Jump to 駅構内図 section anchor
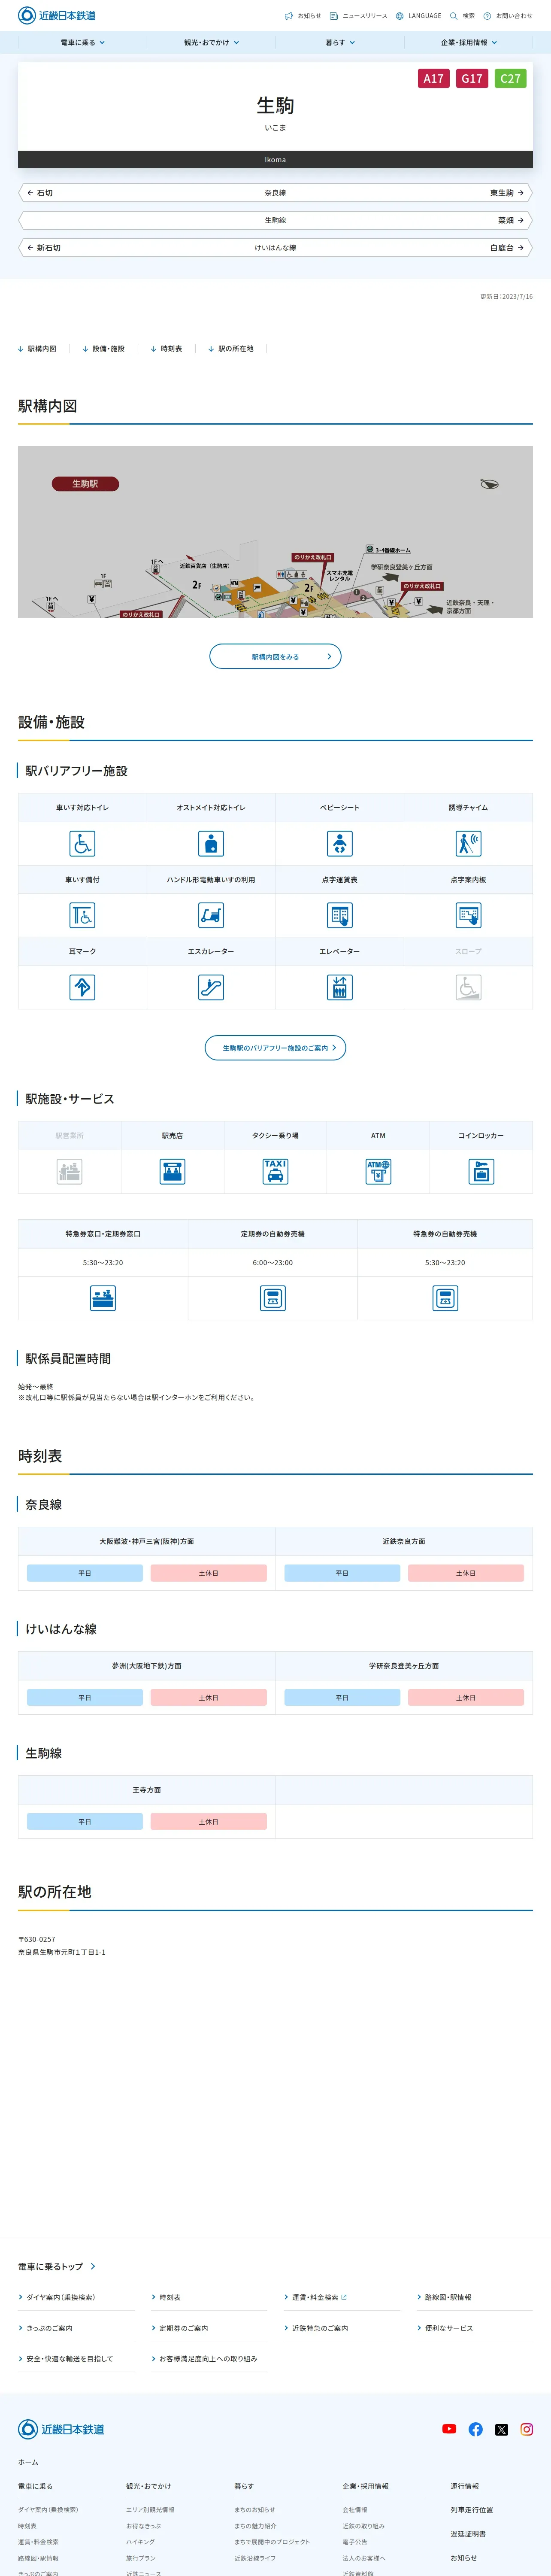 tap(37, 349)
